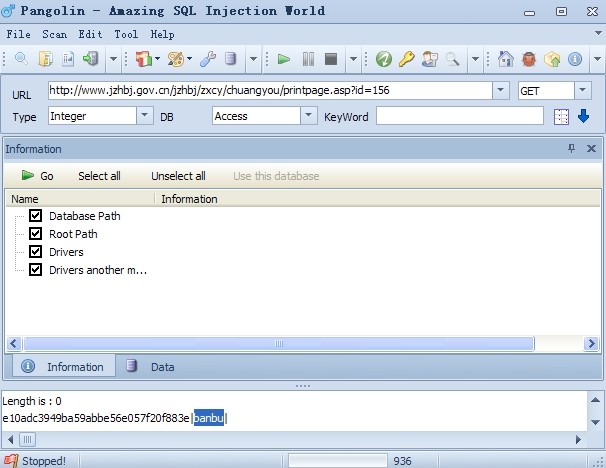The width and height of the screenshot is (606, 468).
Task: Click into the KeyWord input field
Action: pyautogui.click(x=460, y=116)
